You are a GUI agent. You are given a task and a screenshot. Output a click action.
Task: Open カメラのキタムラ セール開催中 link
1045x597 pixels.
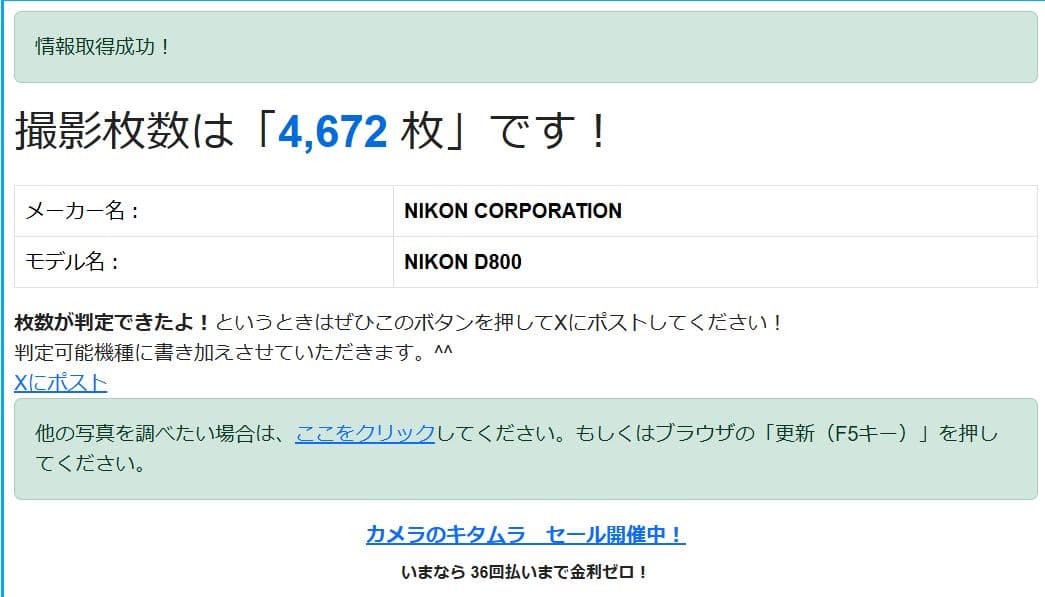pyautogui.click(x=526, y=534)
